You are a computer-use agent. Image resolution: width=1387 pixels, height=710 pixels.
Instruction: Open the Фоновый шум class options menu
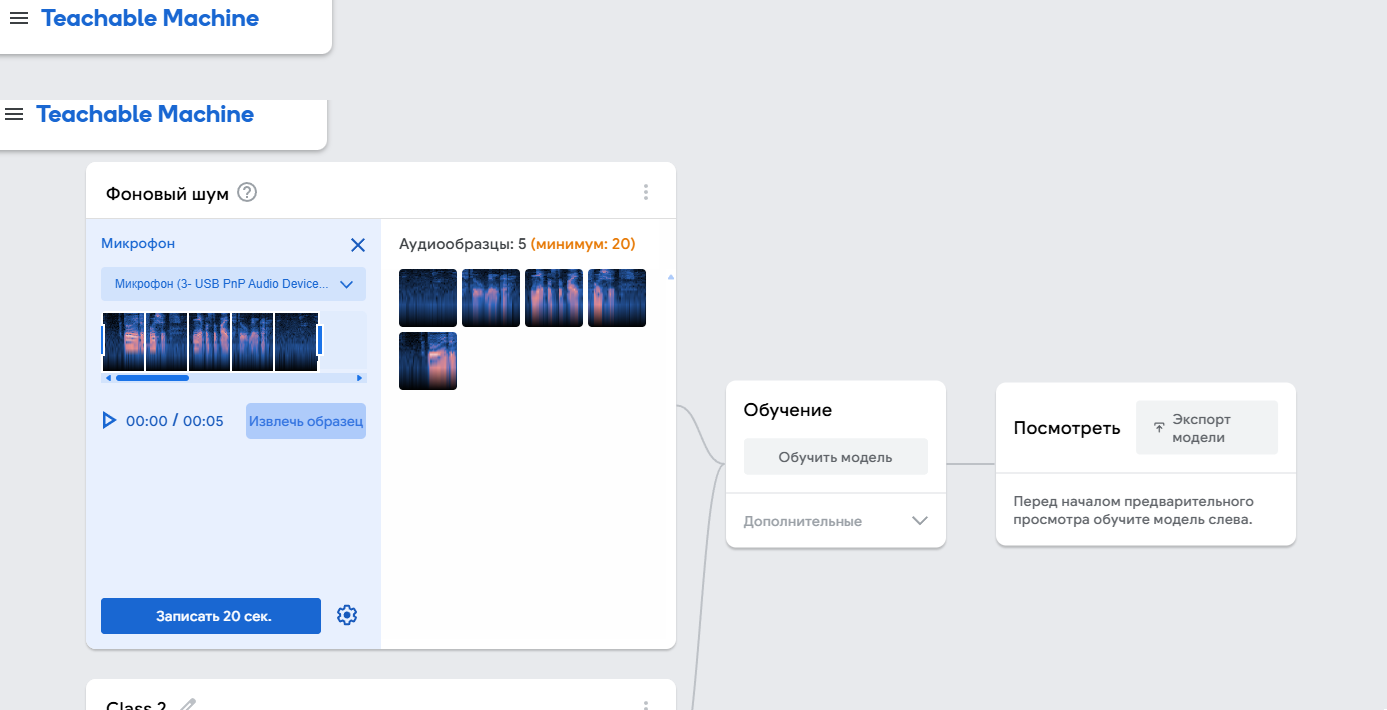pyautogui.click(x=646, y=192)
